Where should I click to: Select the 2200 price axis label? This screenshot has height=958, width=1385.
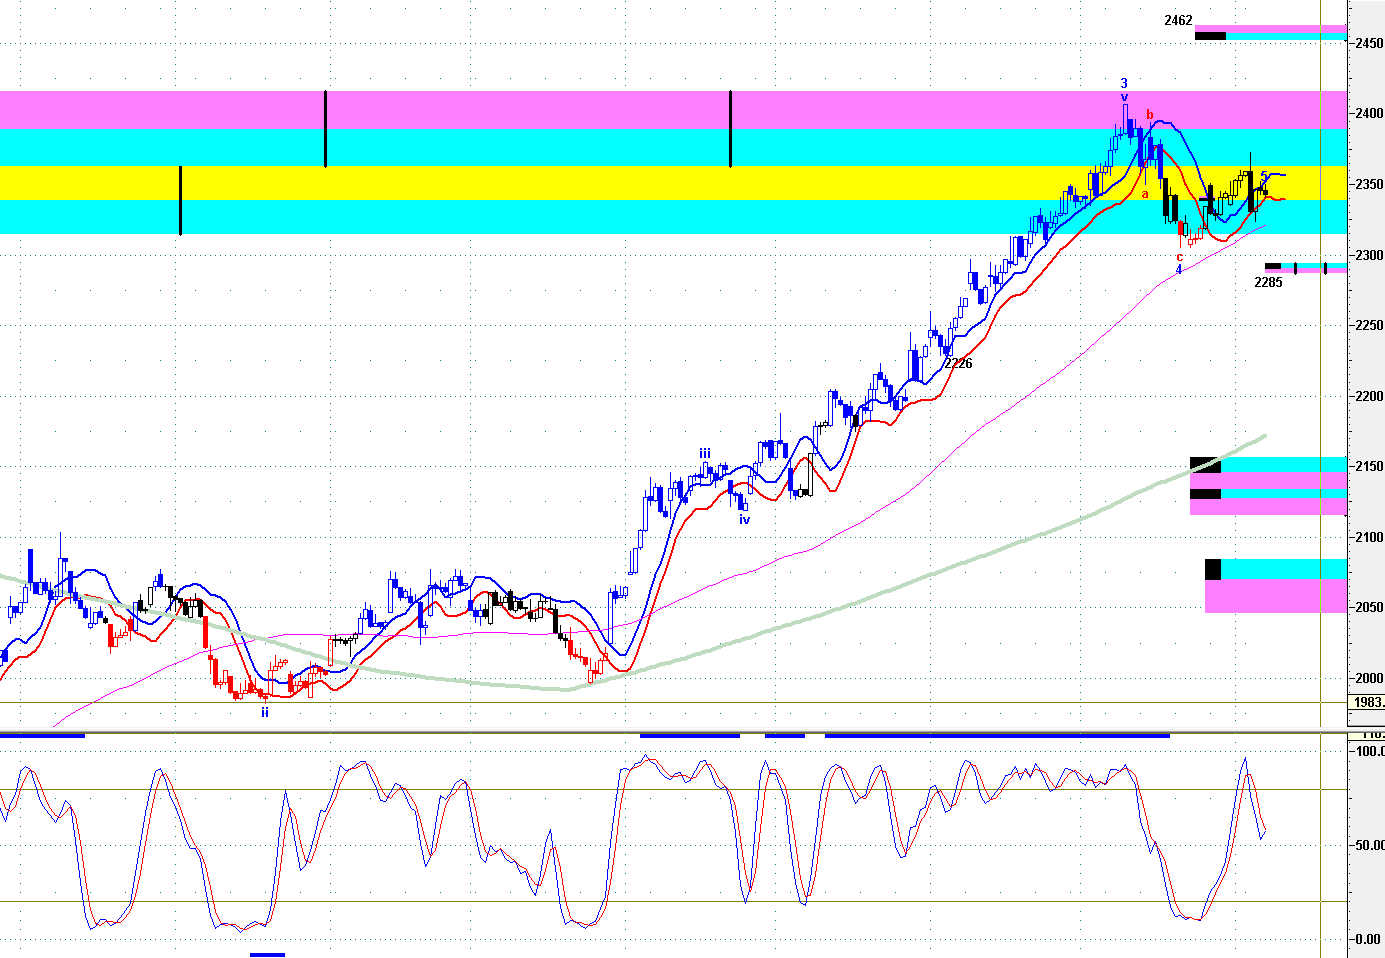1369,396
